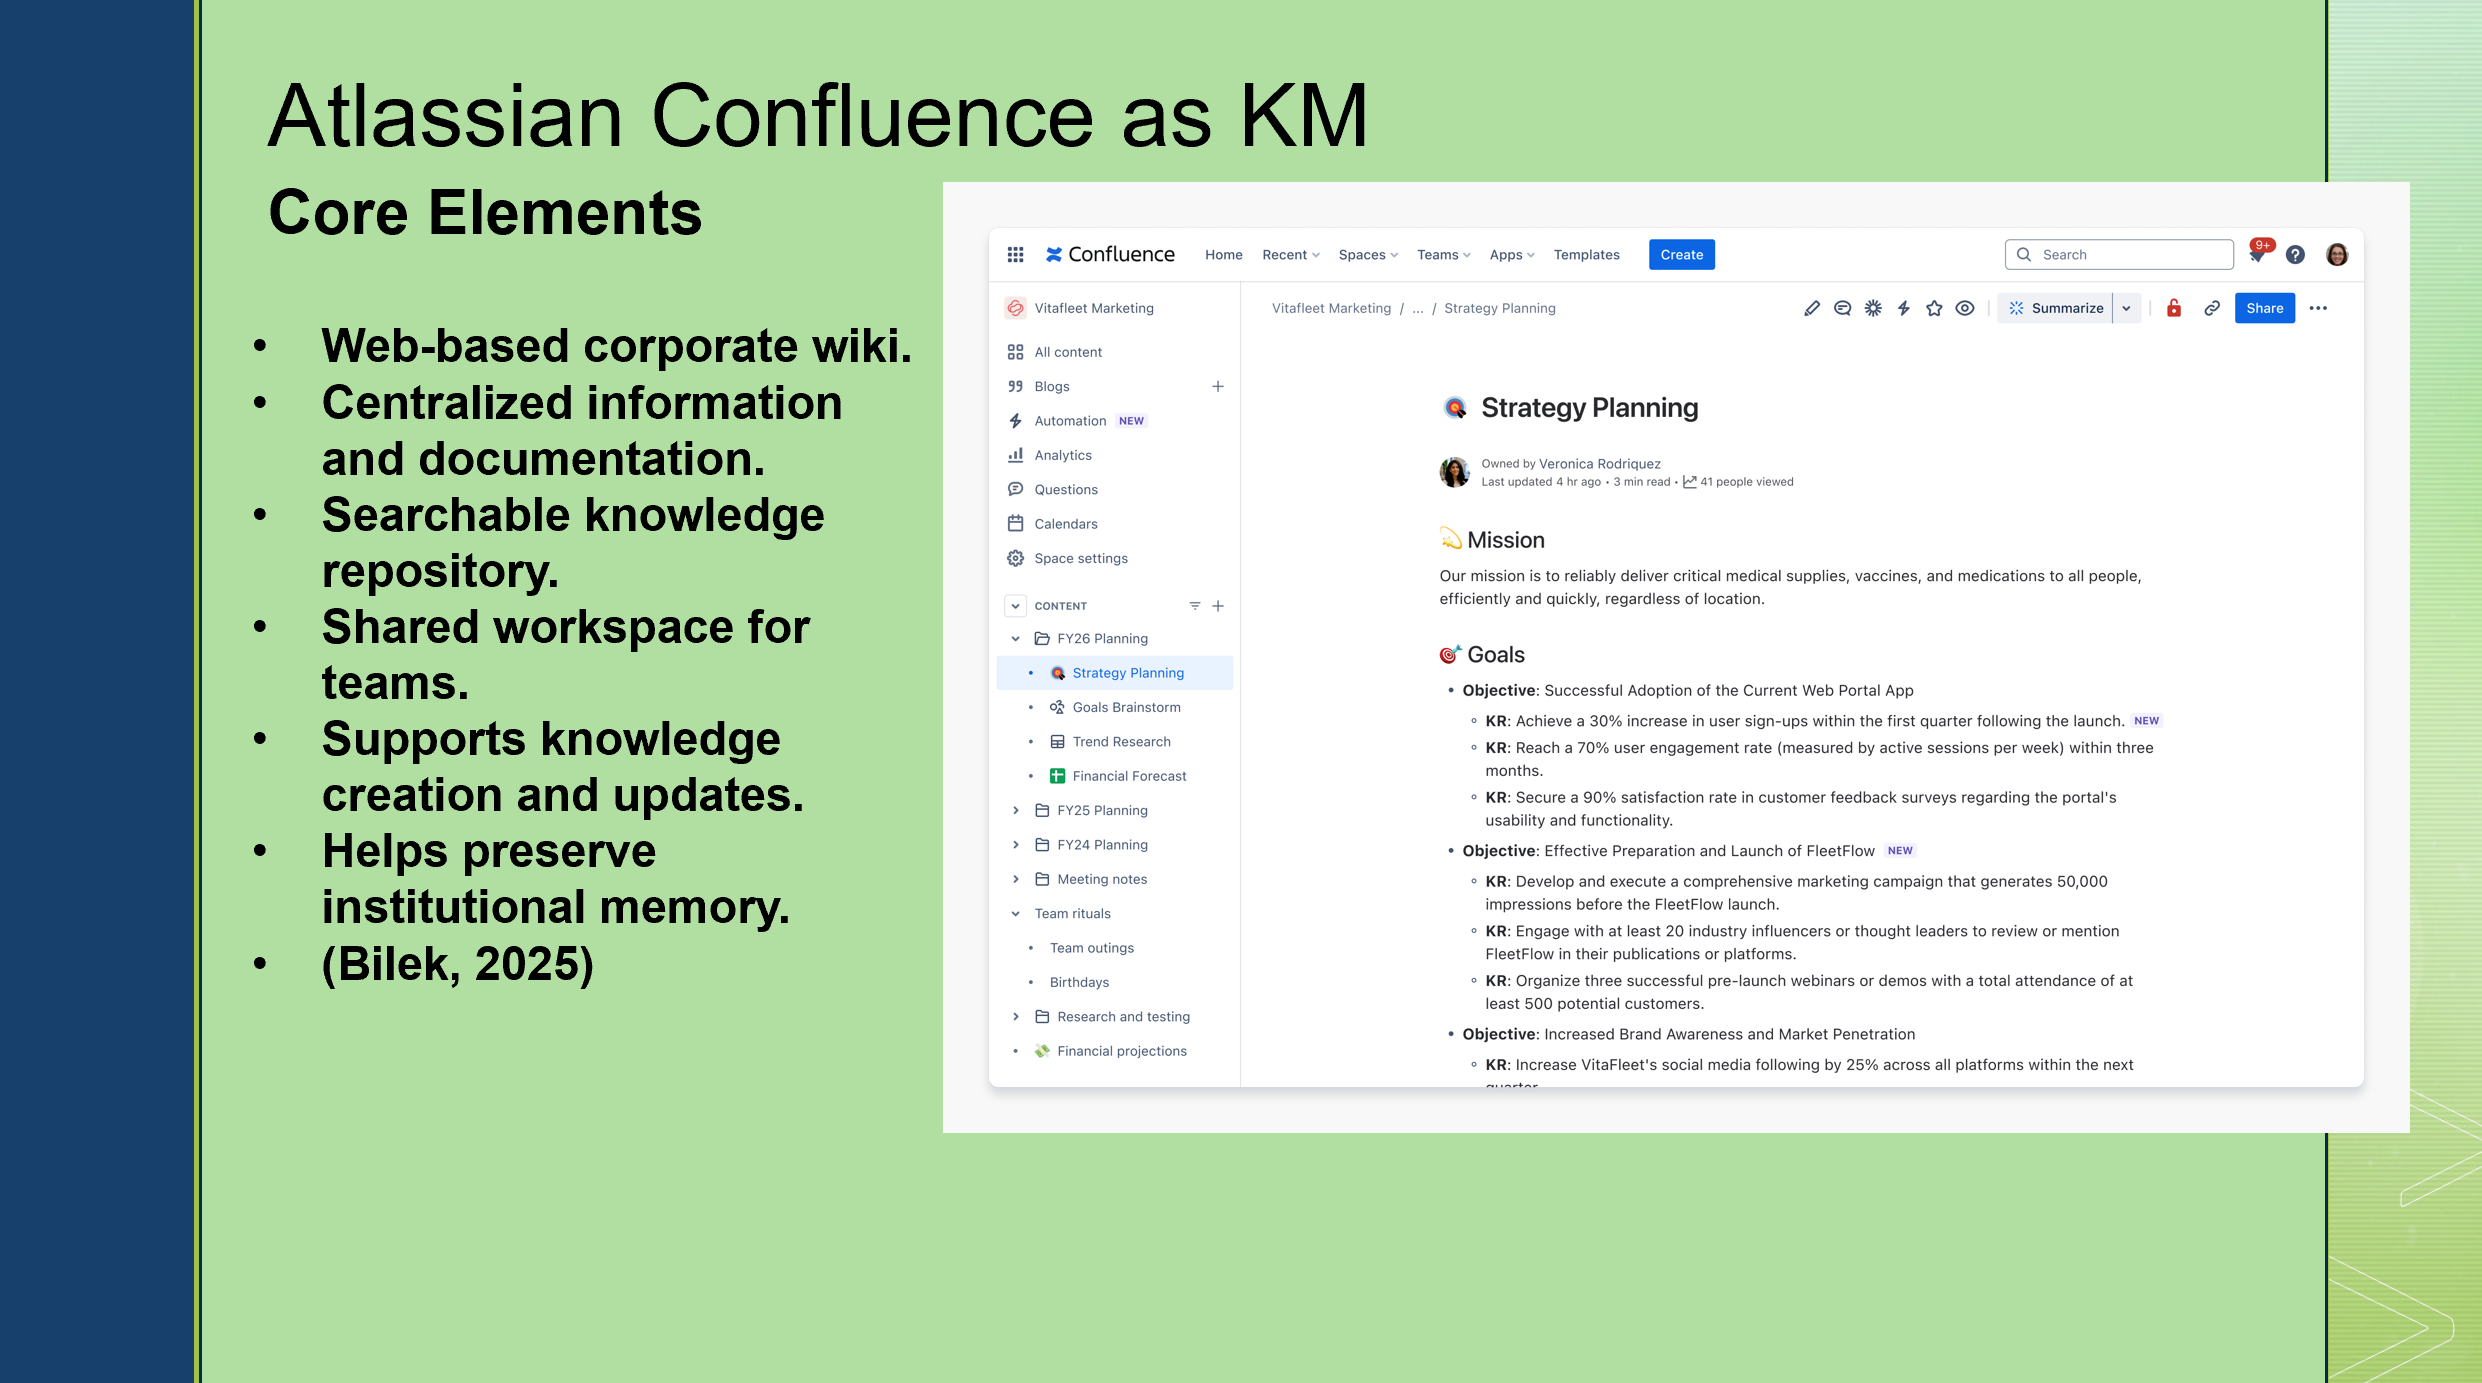Add content with plus next to CONTENT
The height and width of the screenshot is (1383, 2482).
(1218, 606)
